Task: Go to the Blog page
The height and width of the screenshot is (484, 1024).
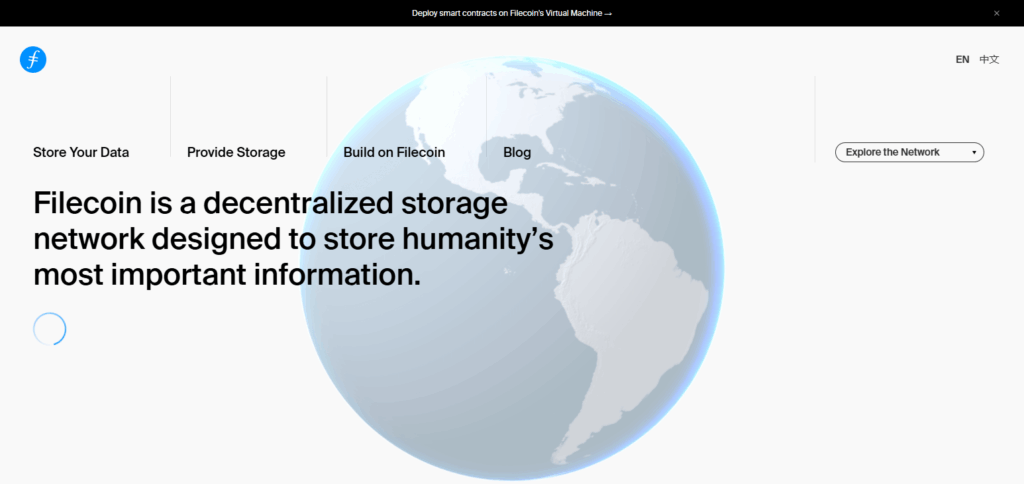Action: pos(517,153)
